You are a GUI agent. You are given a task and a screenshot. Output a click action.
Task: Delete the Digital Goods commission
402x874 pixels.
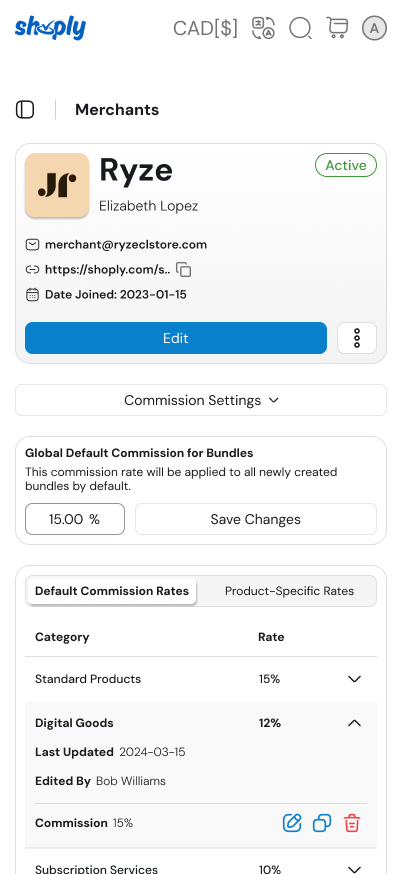tap(352, 823)
